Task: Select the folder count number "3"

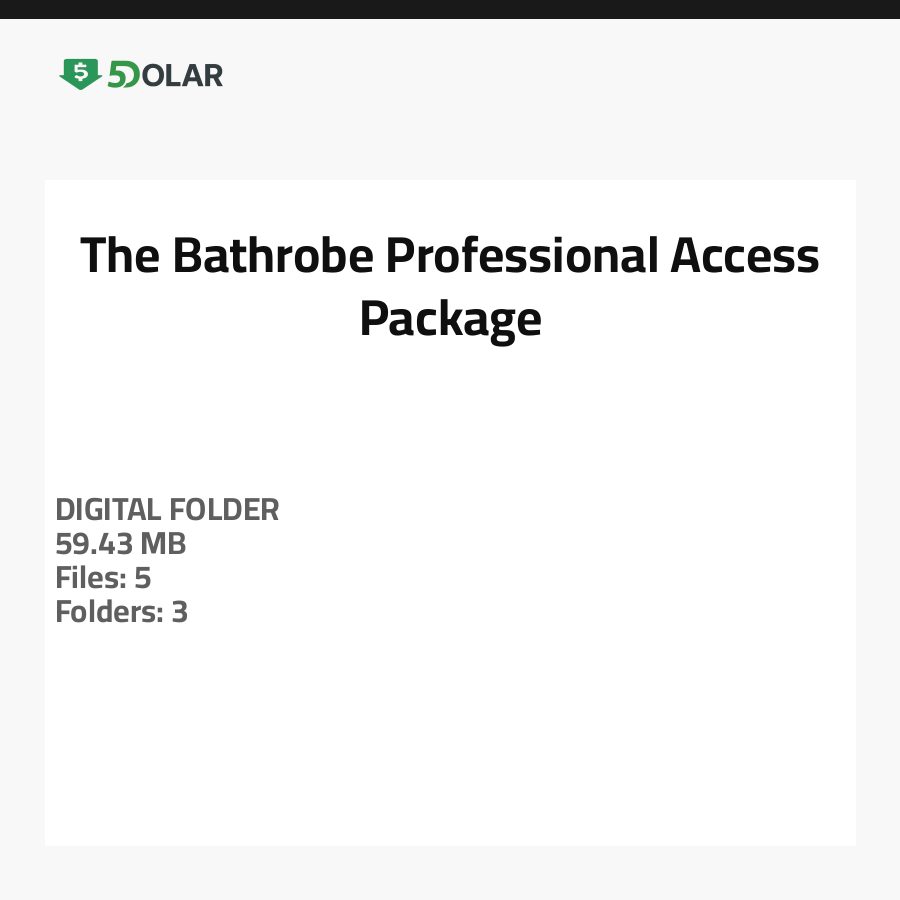Action: coord(179,612)
